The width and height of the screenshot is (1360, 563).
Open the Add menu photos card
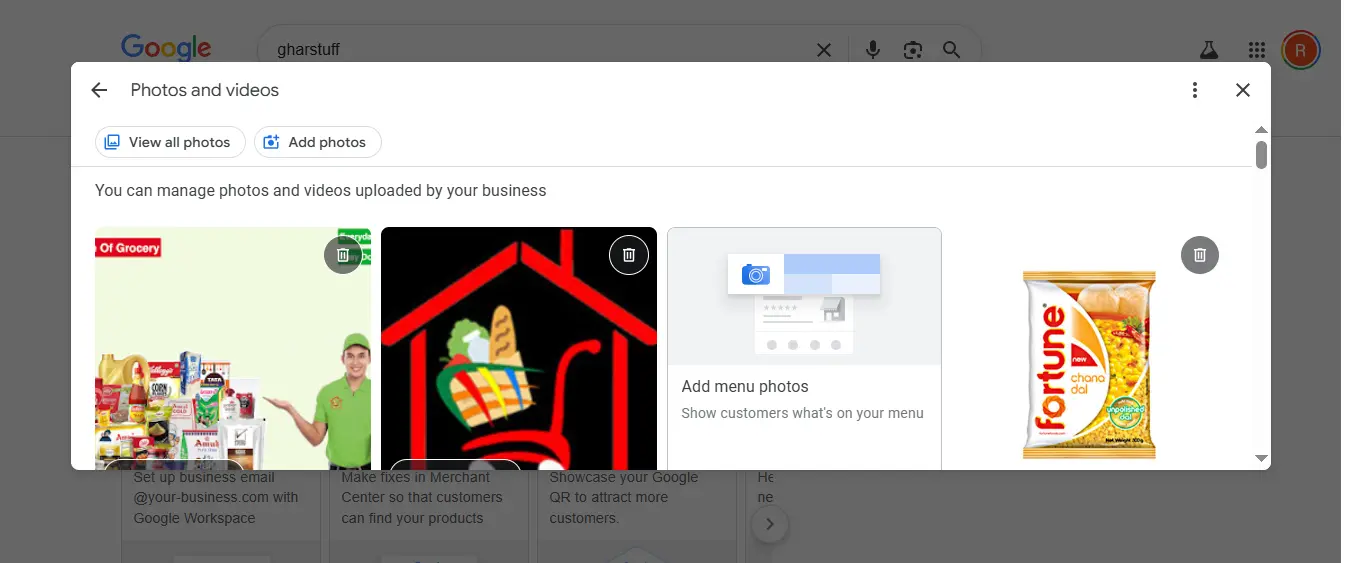(x=805, y=348)
